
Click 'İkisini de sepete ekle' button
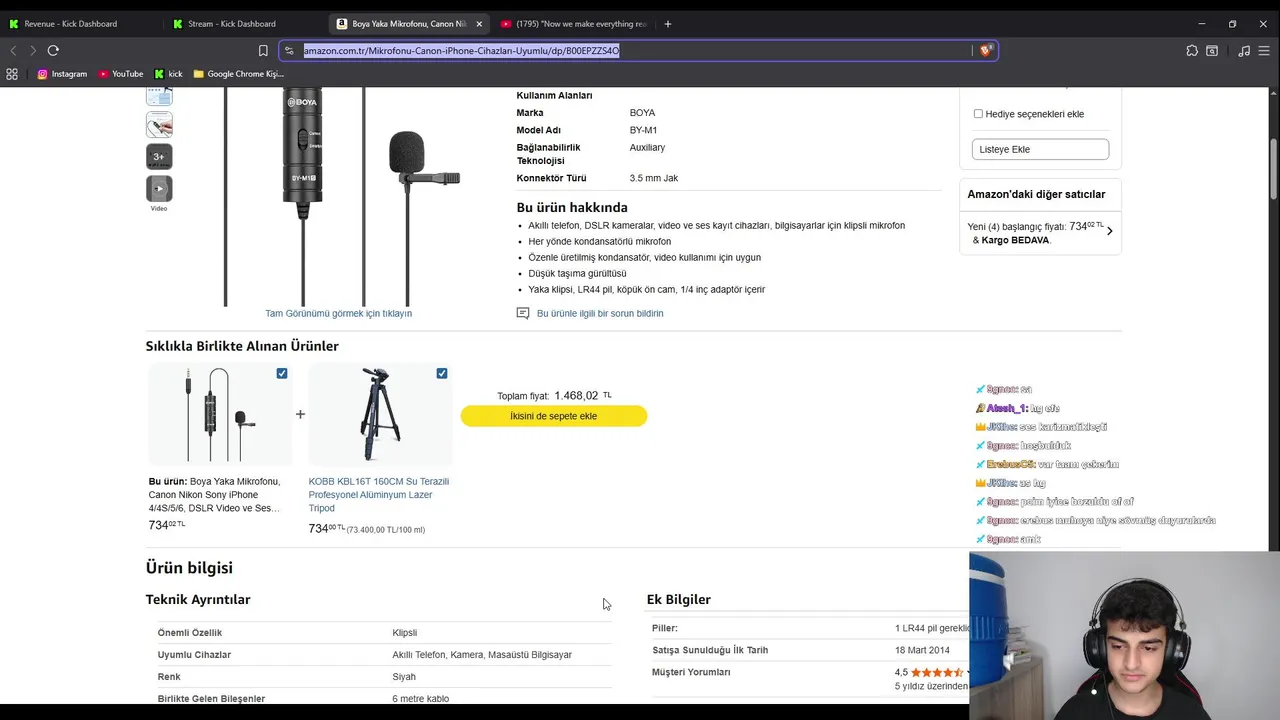554,416
